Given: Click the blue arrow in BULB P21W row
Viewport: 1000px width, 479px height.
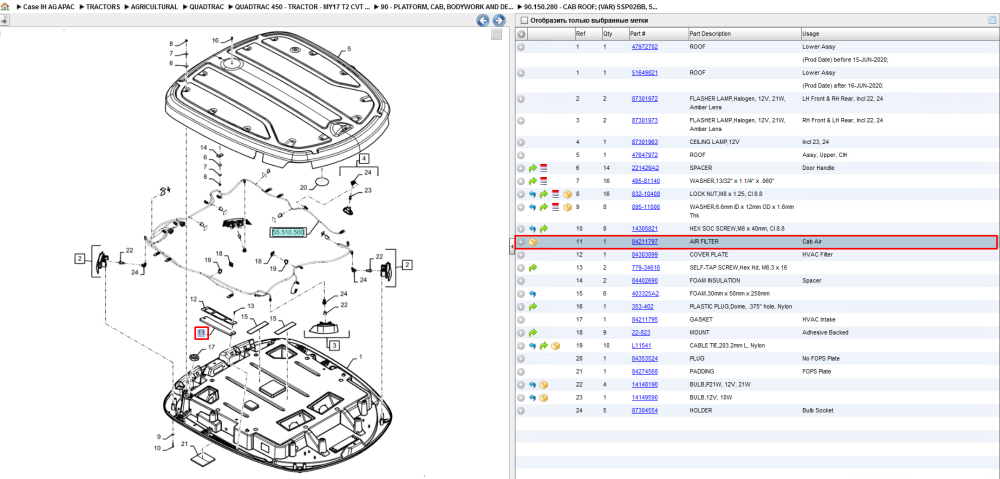Looking at the screenshot, I should [533, 385].
